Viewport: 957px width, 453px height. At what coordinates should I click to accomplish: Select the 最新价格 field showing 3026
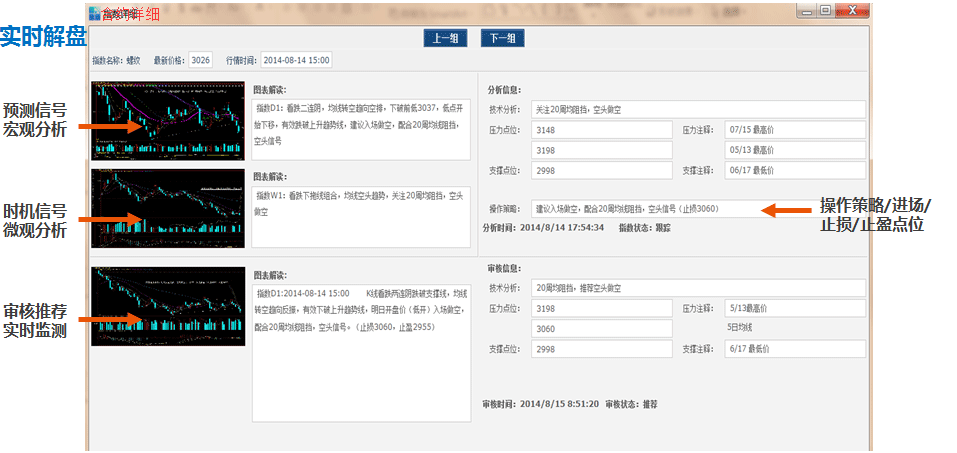coord(201,60)
